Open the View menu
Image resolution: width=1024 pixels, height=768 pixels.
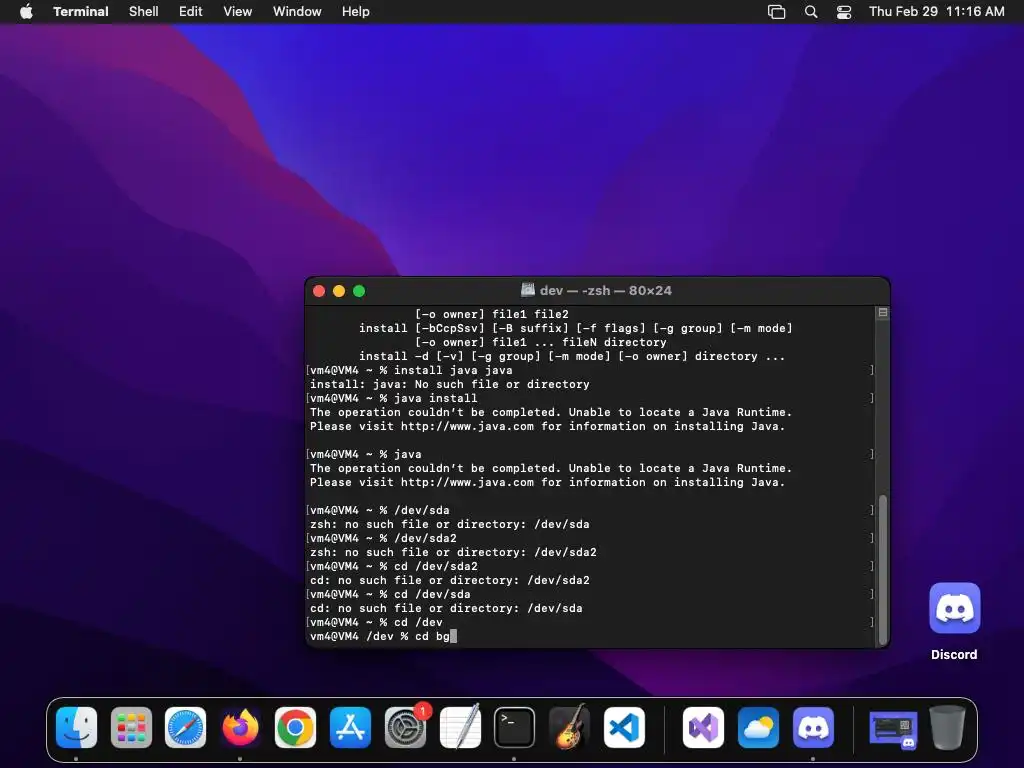click(x=238, y=11)
